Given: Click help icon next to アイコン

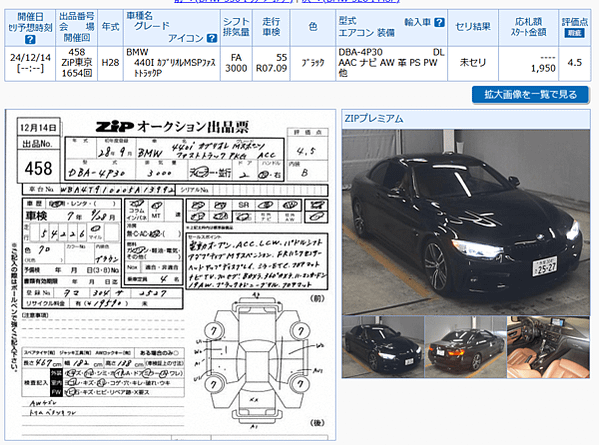Looking at the screenshot, I should tap(212, 38).
